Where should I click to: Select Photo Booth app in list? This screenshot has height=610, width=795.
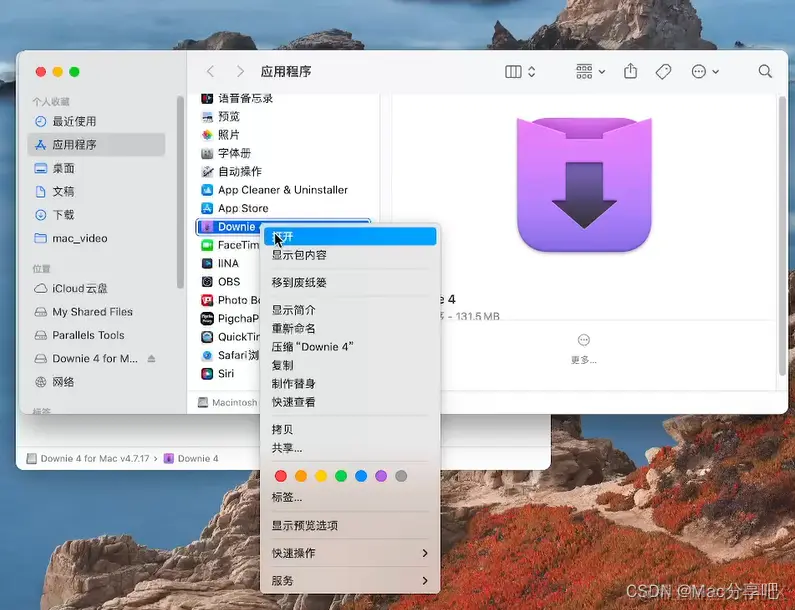tap(229, 300)
